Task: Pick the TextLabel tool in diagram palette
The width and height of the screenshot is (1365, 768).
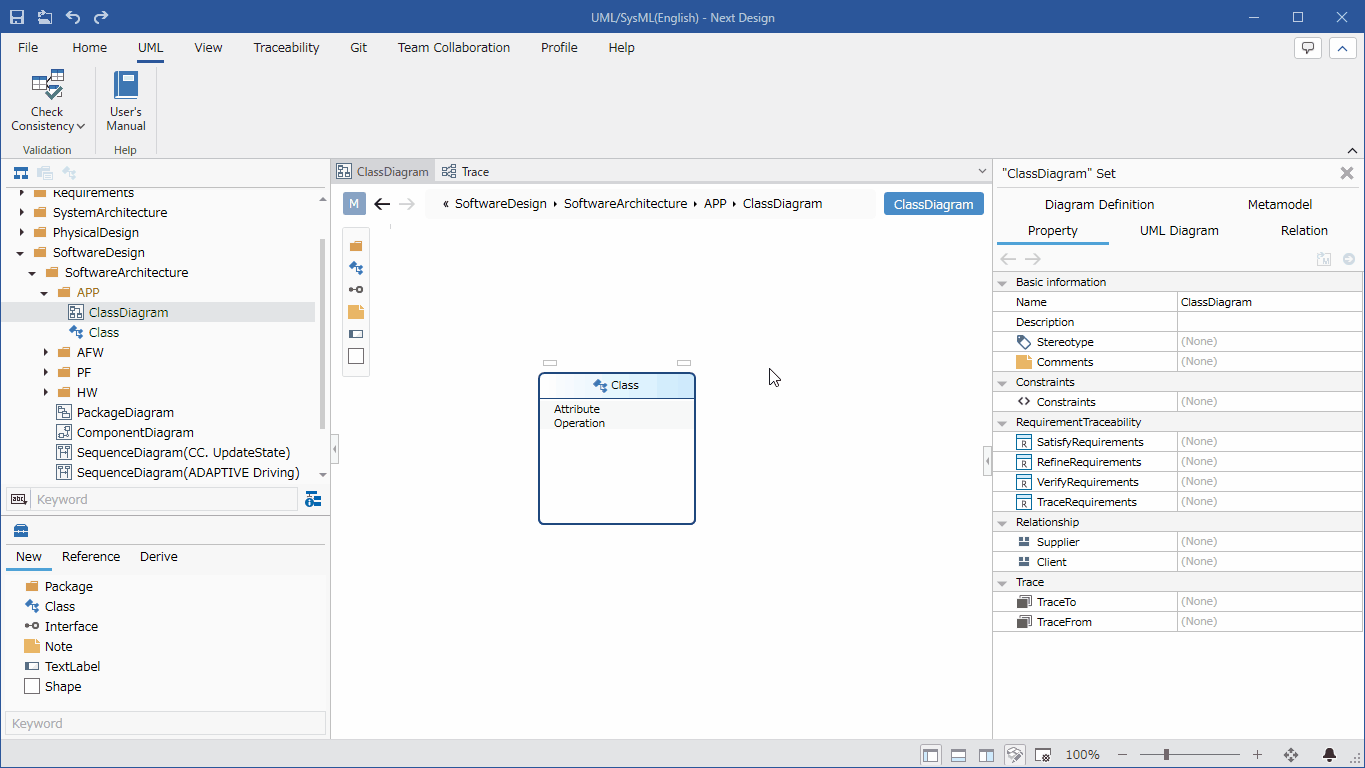Action: (x=356, y=334)
